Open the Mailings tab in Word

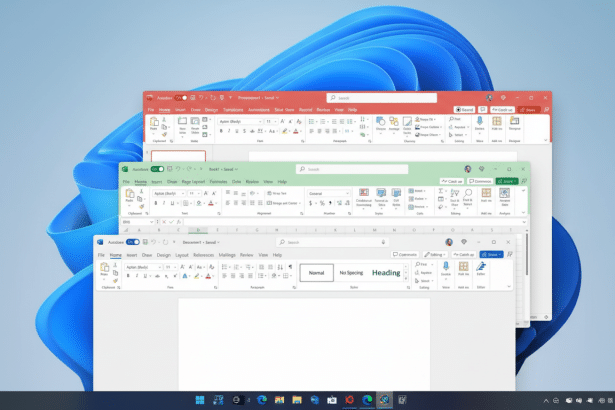(227, 255)
